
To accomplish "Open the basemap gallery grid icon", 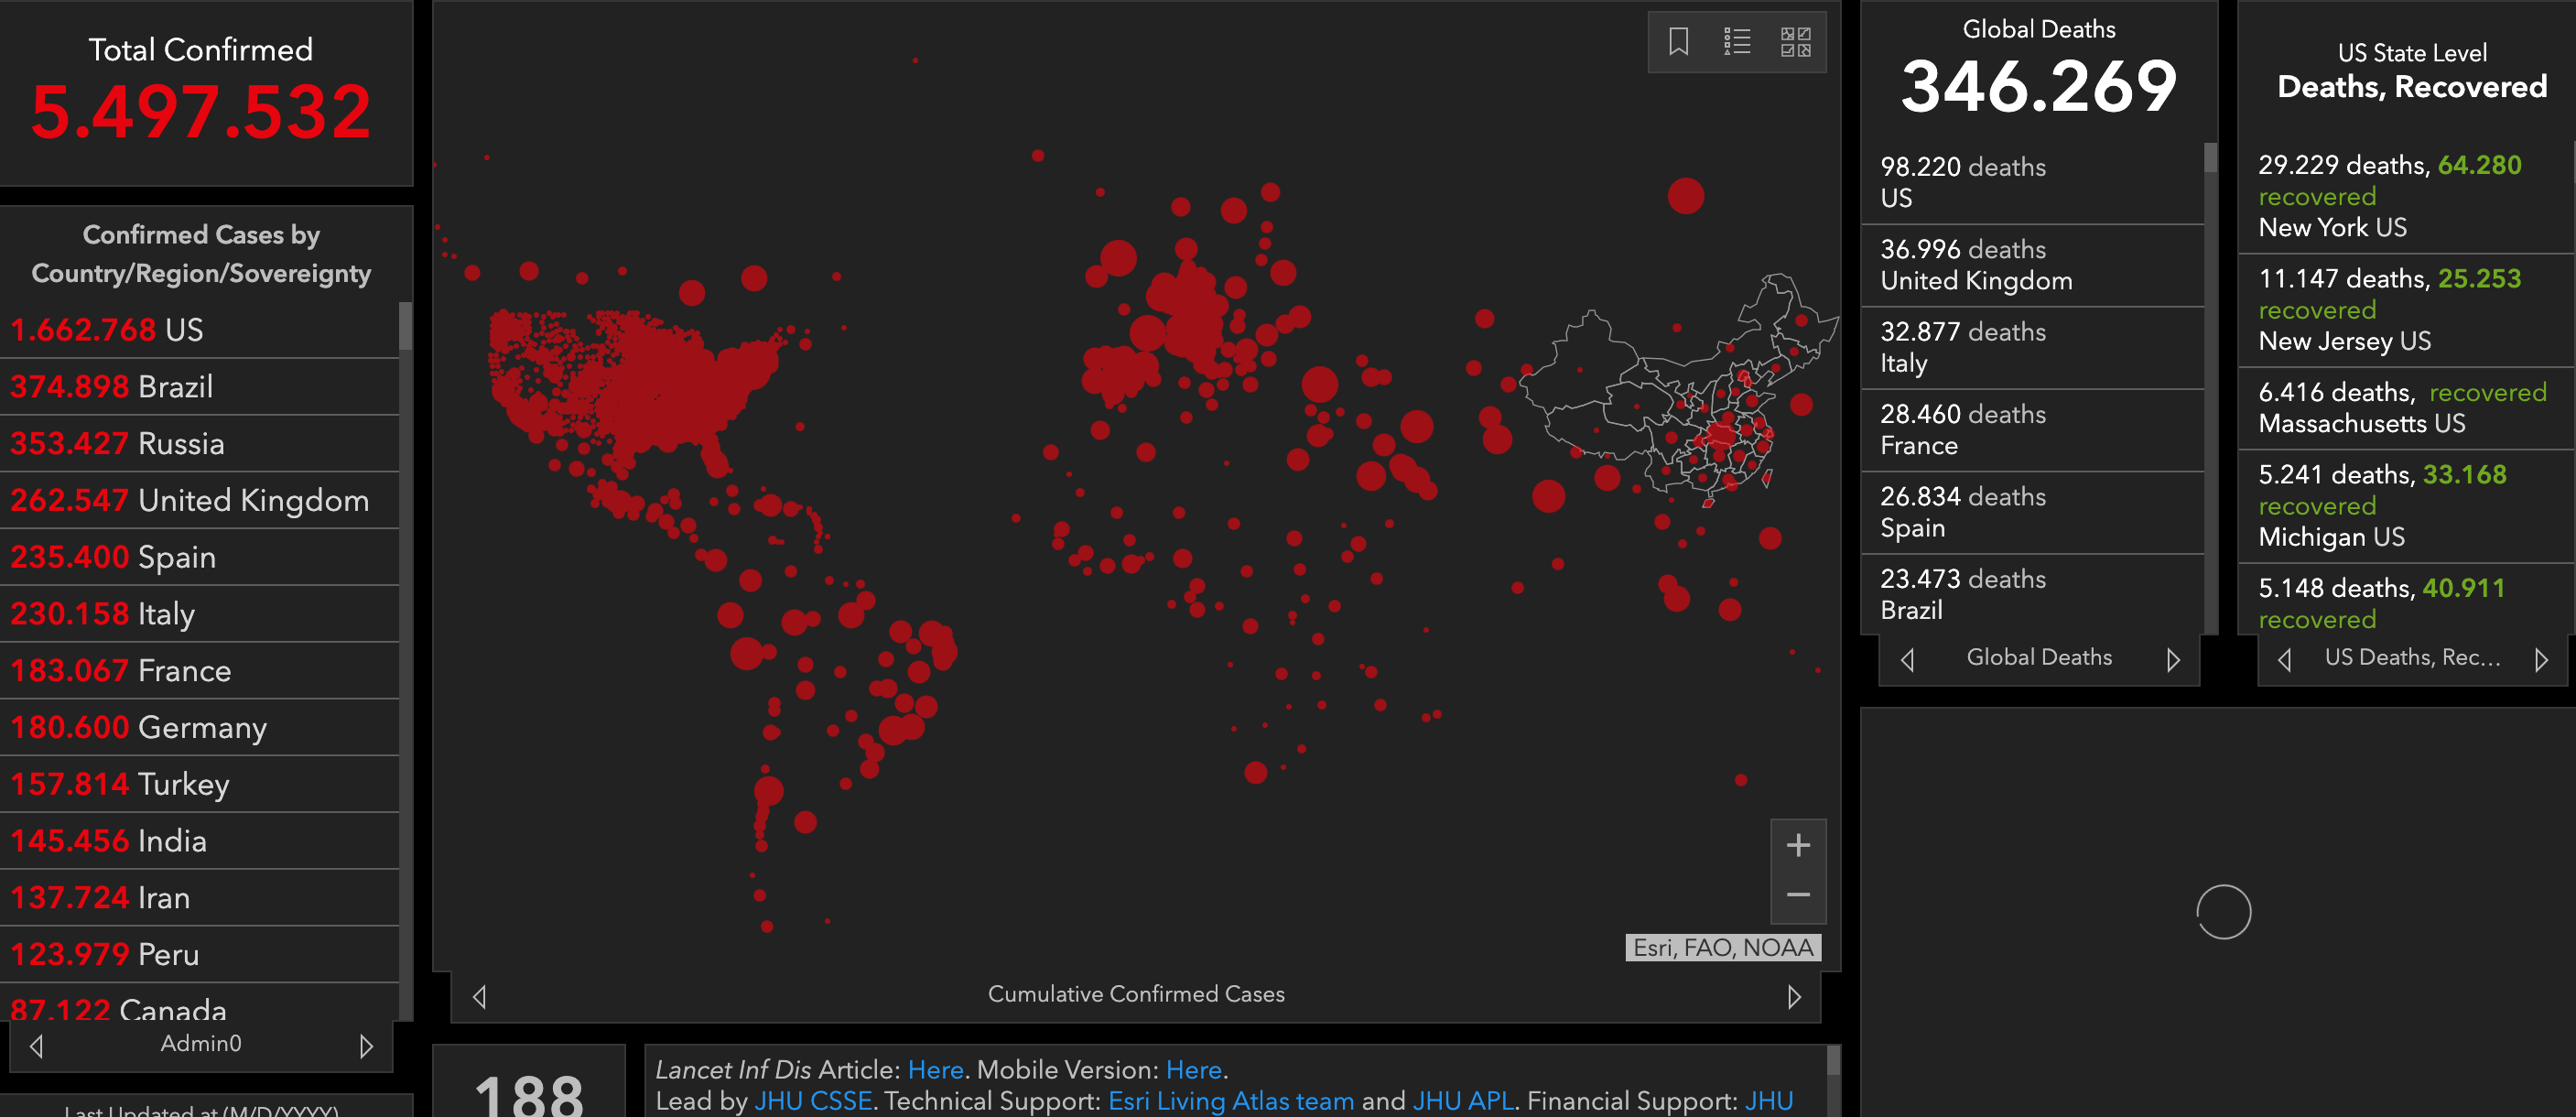I will pyautogui.click(x=1795, y=42).
